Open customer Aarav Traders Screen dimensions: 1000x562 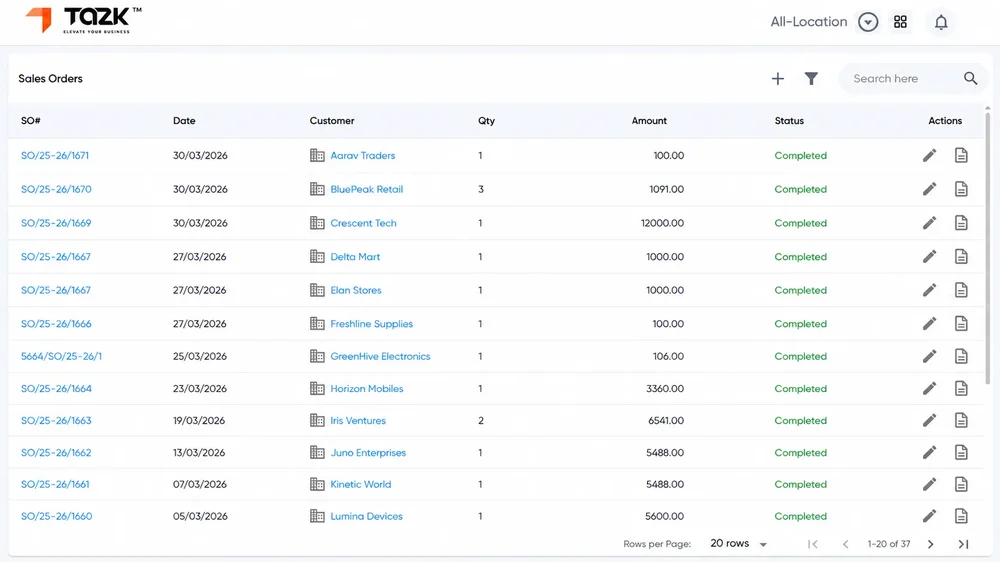click(x=362, y=155)
